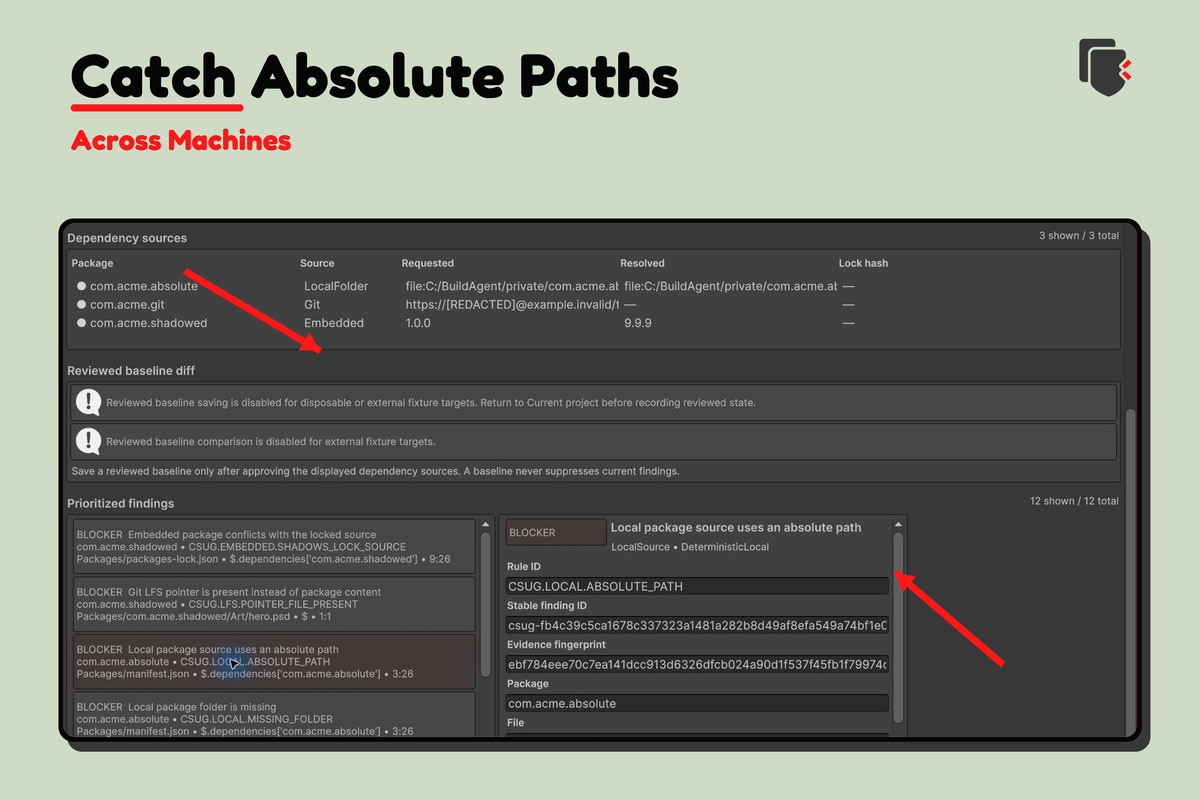Click the Evidence fingerprint field
The image size is (1200, 800).
(x=697, y=664)
